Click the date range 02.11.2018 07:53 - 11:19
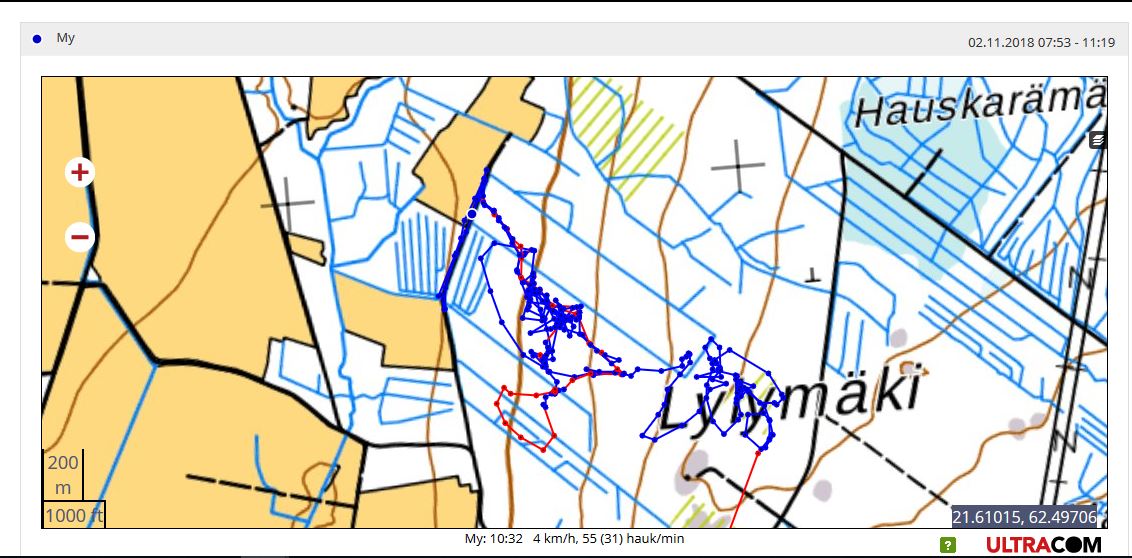 click(1041, 42)
